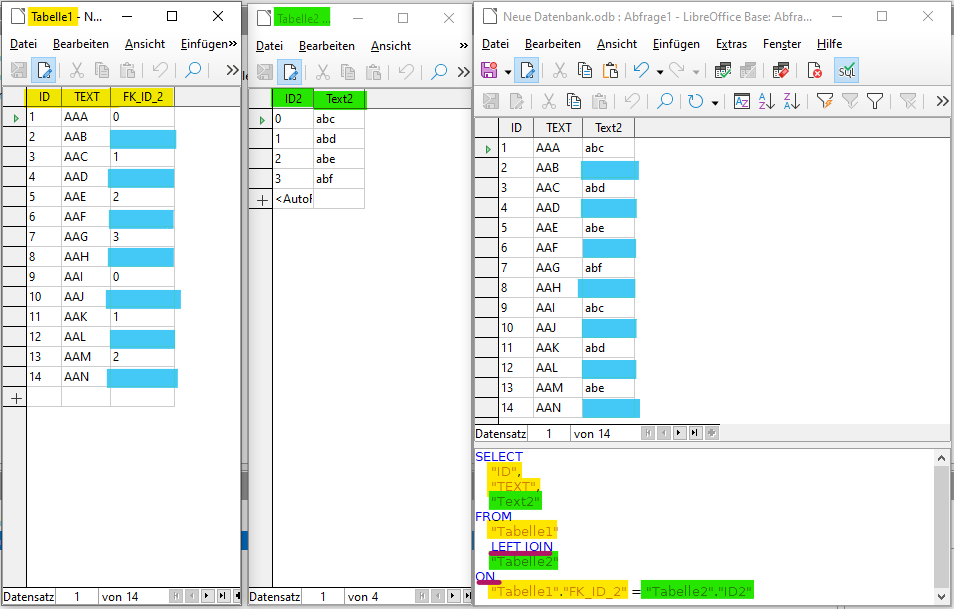Screen dimensions: 954x609
Task: Run the query with the green-check table icon
Action: click(x=723, y=71)
